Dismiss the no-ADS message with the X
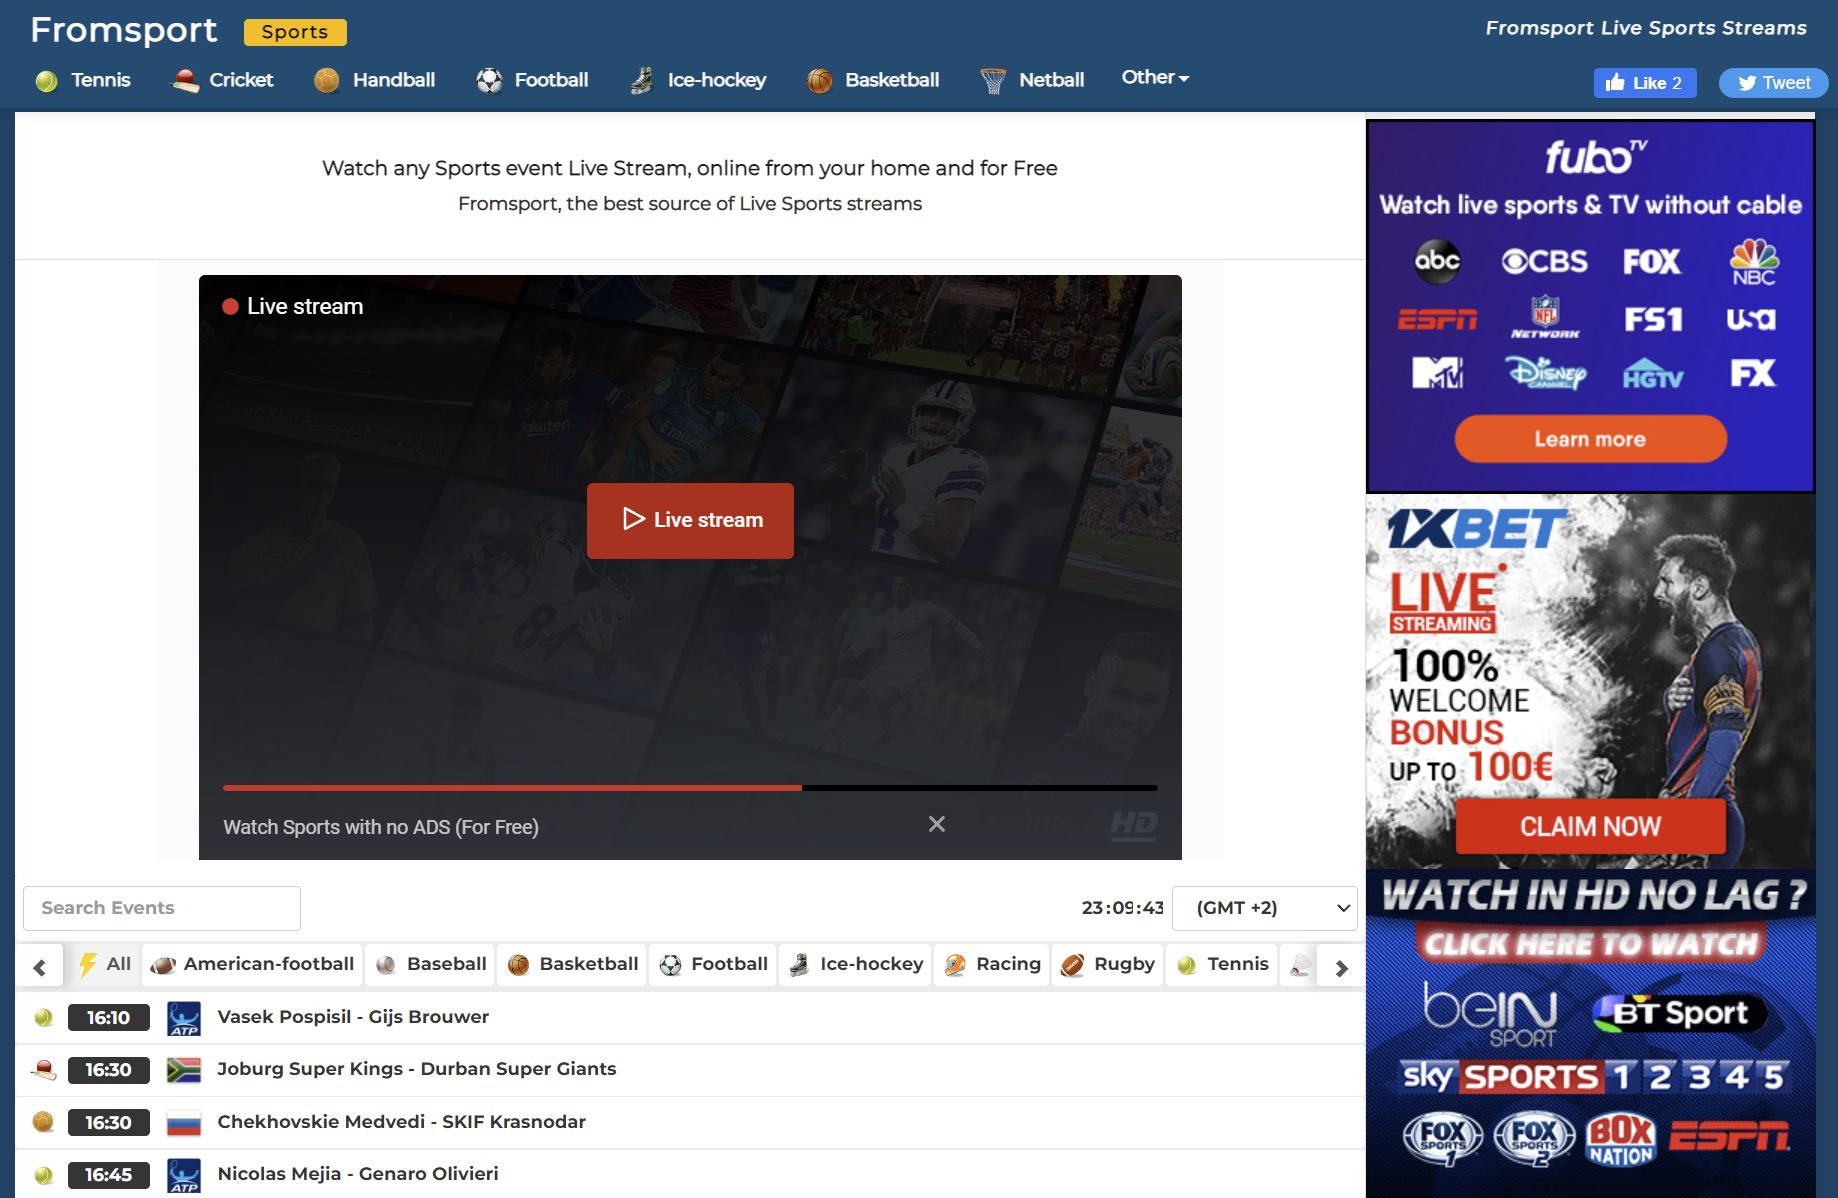Viewport: 1838px width, 1198px height. click(x=936, y=824)
